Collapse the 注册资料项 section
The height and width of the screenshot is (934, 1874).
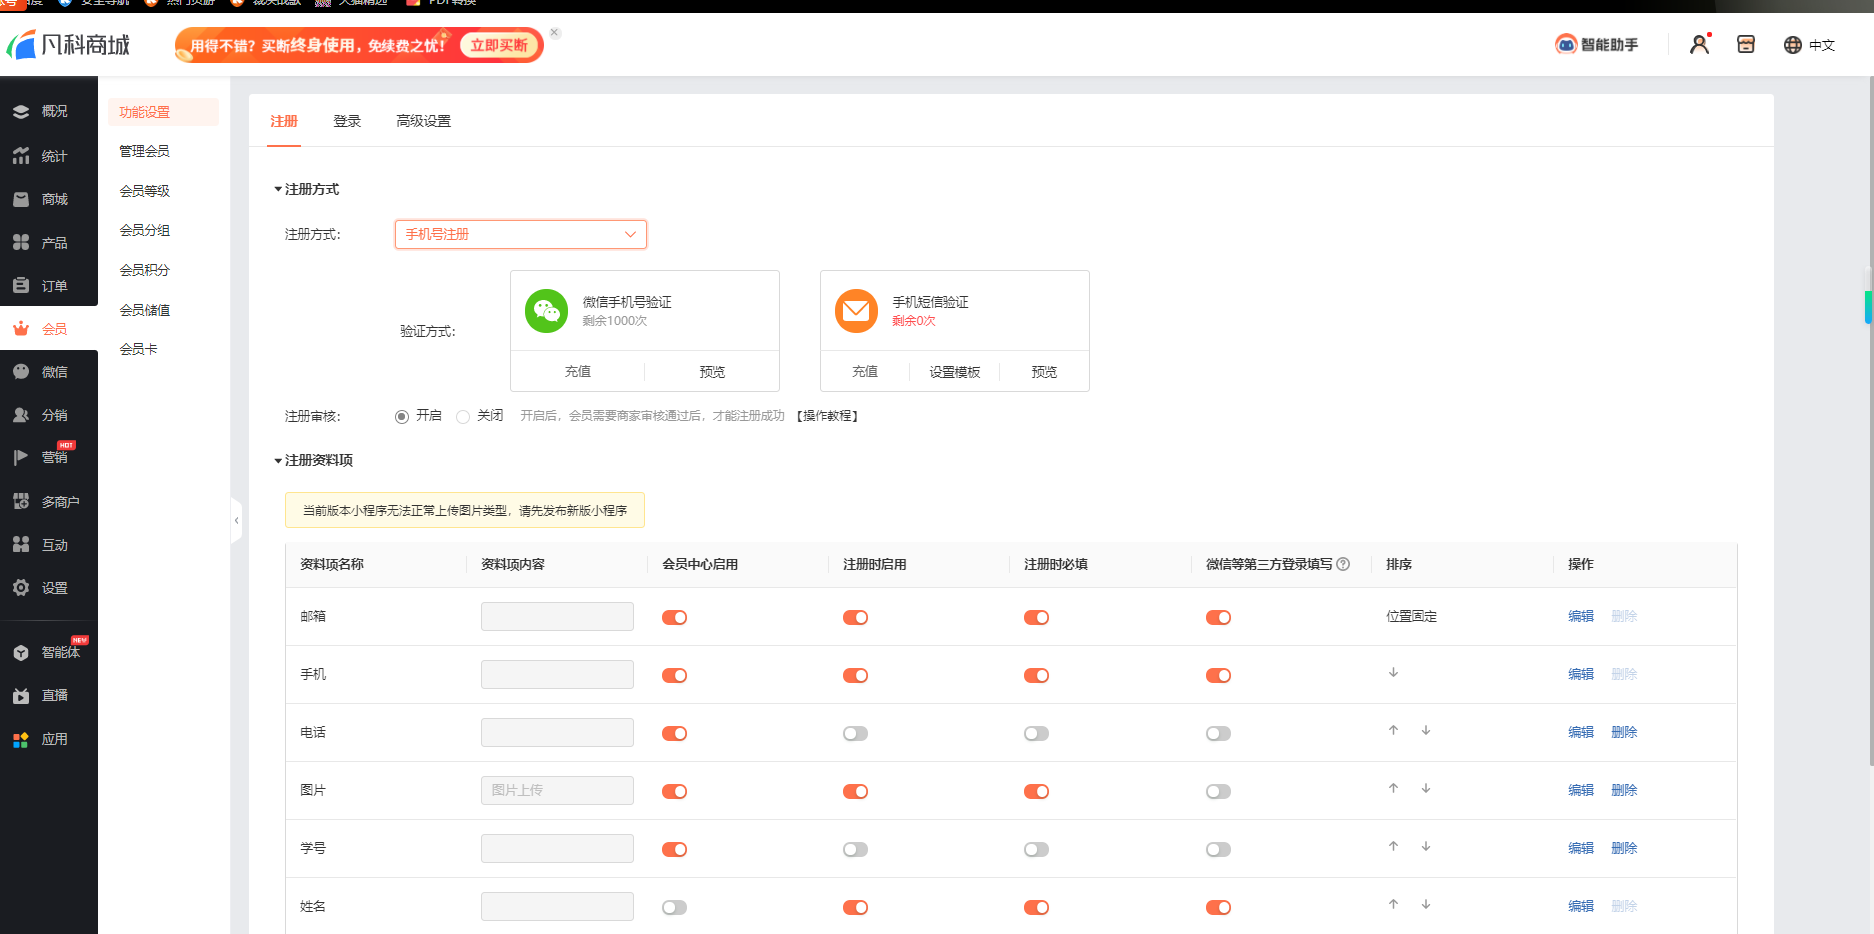(278, 460)
